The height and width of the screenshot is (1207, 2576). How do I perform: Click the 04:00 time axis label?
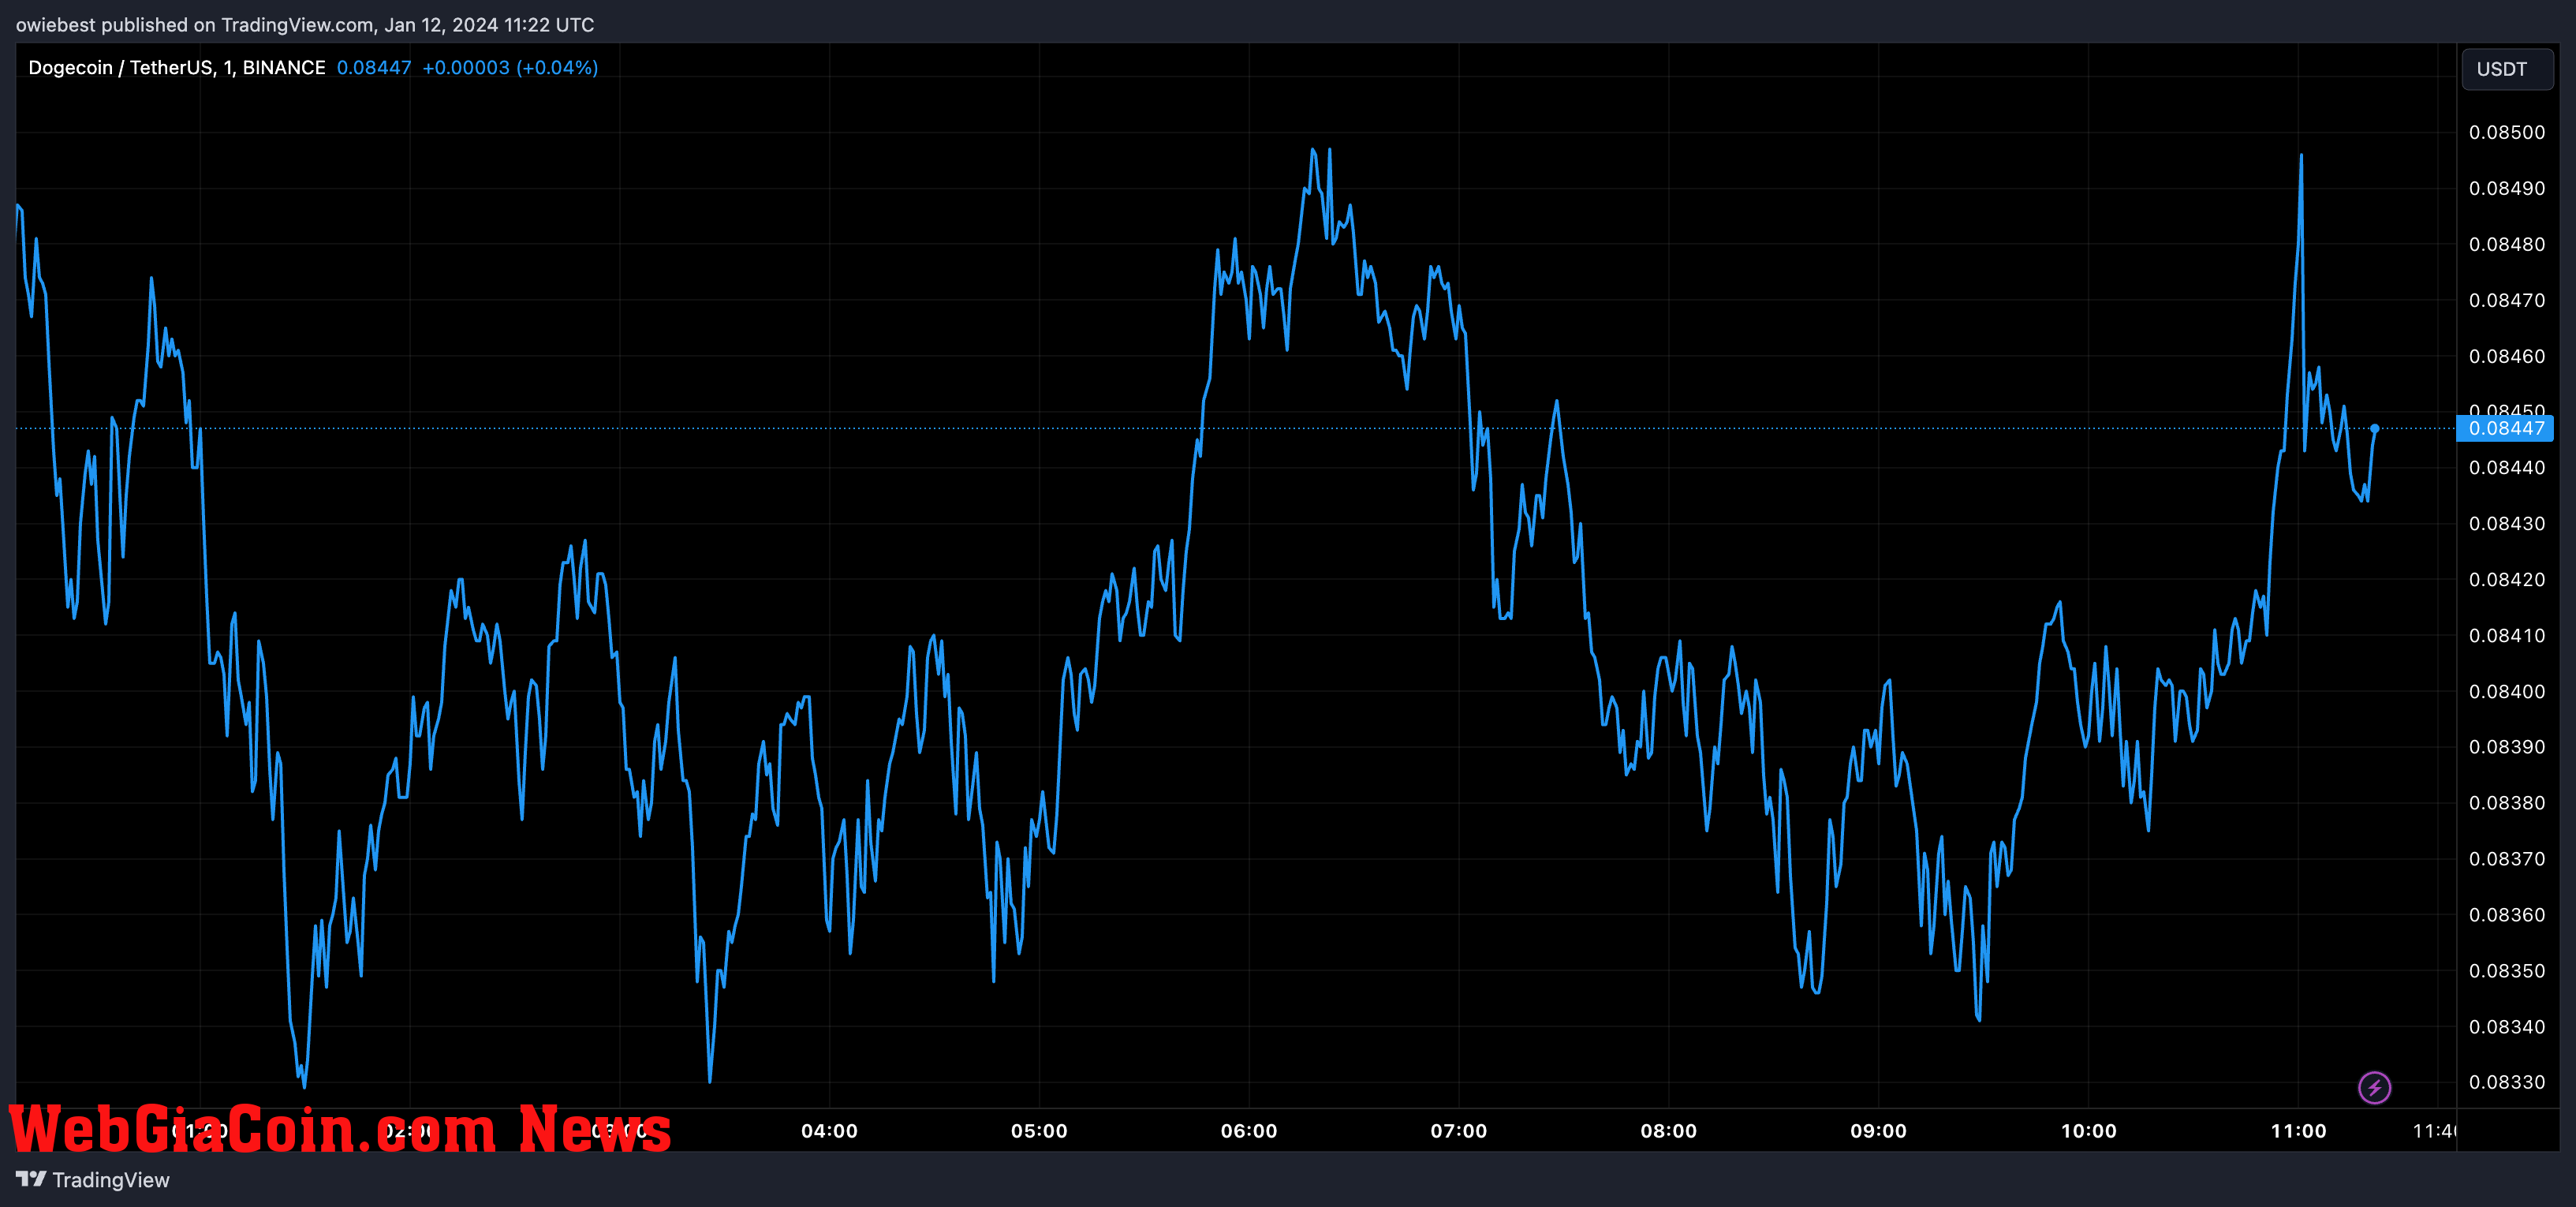[829, 1131]
